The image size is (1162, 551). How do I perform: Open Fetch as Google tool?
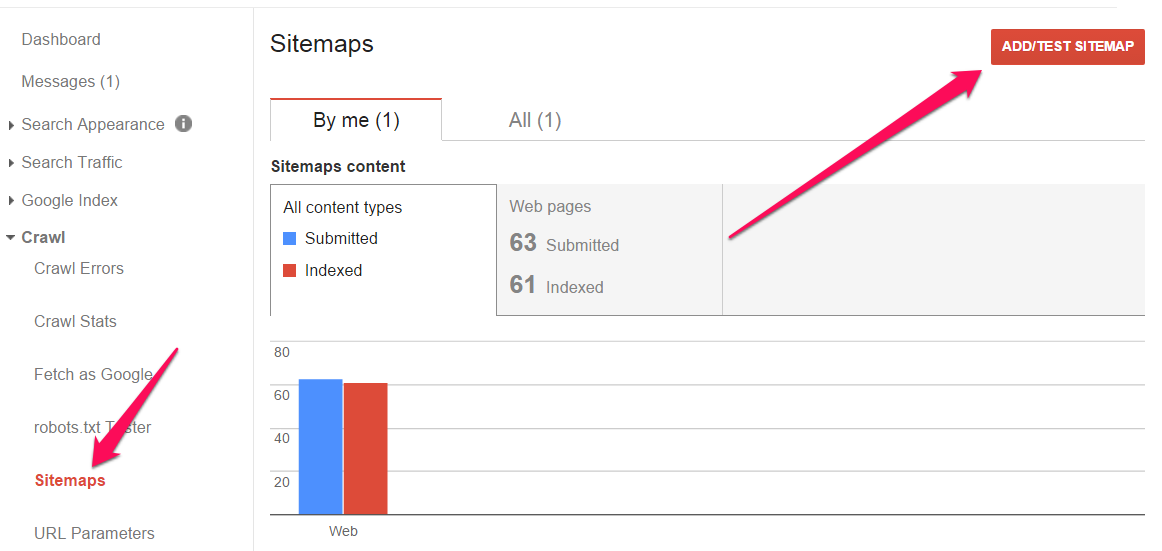93,375
